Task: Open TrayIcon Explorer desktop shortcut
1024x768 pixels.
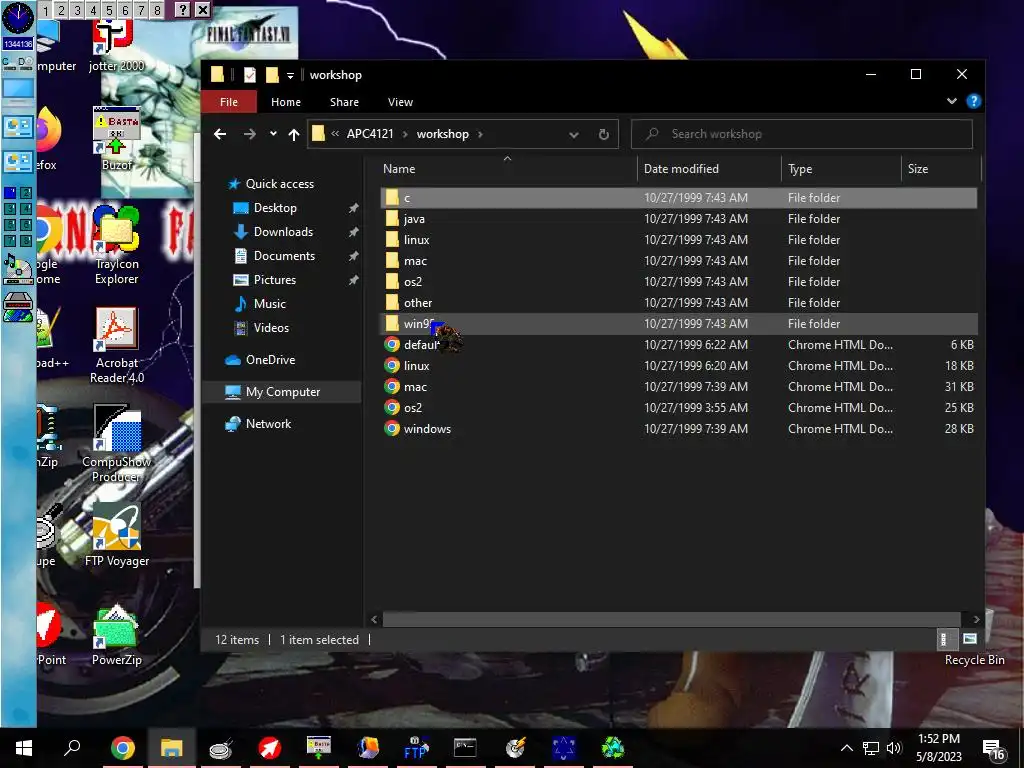Action: 116,246
